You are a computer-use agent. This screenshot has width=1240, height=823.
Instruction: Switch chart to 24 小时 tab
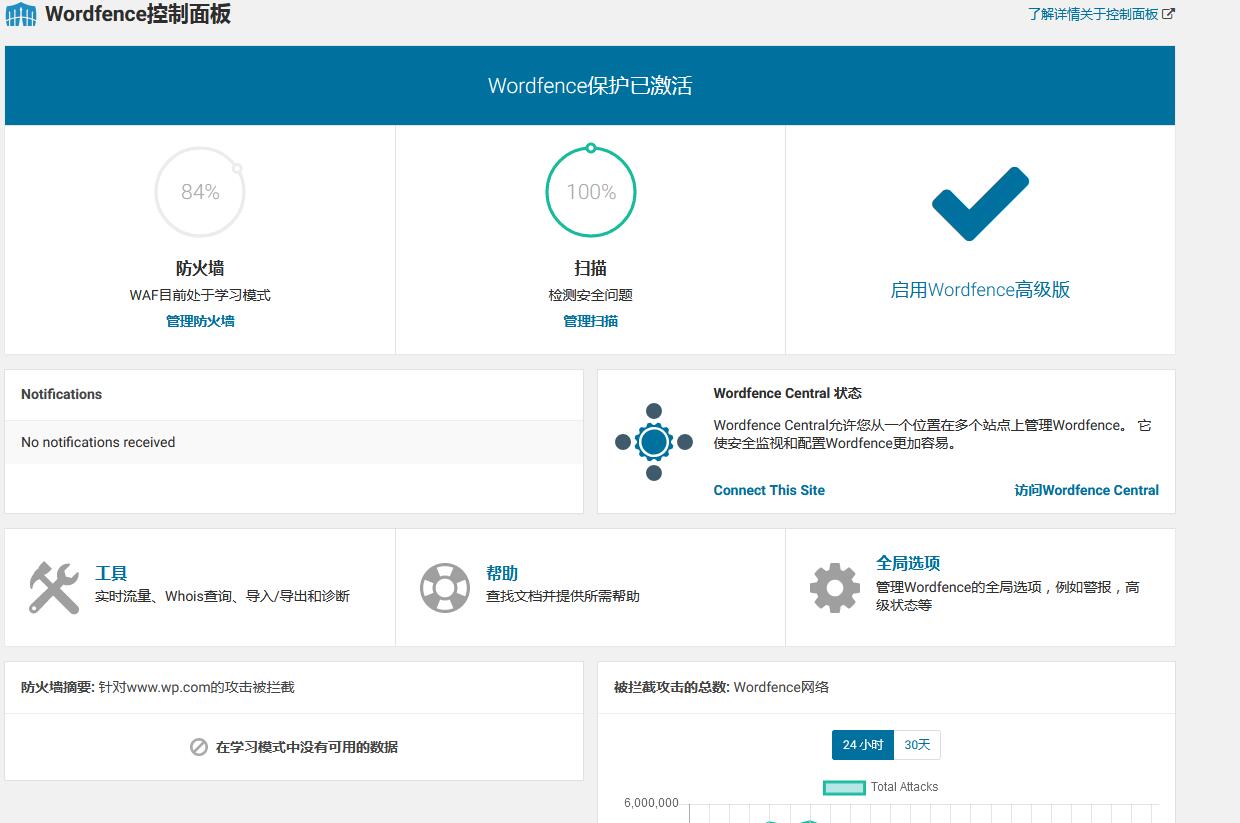point(863,745)
